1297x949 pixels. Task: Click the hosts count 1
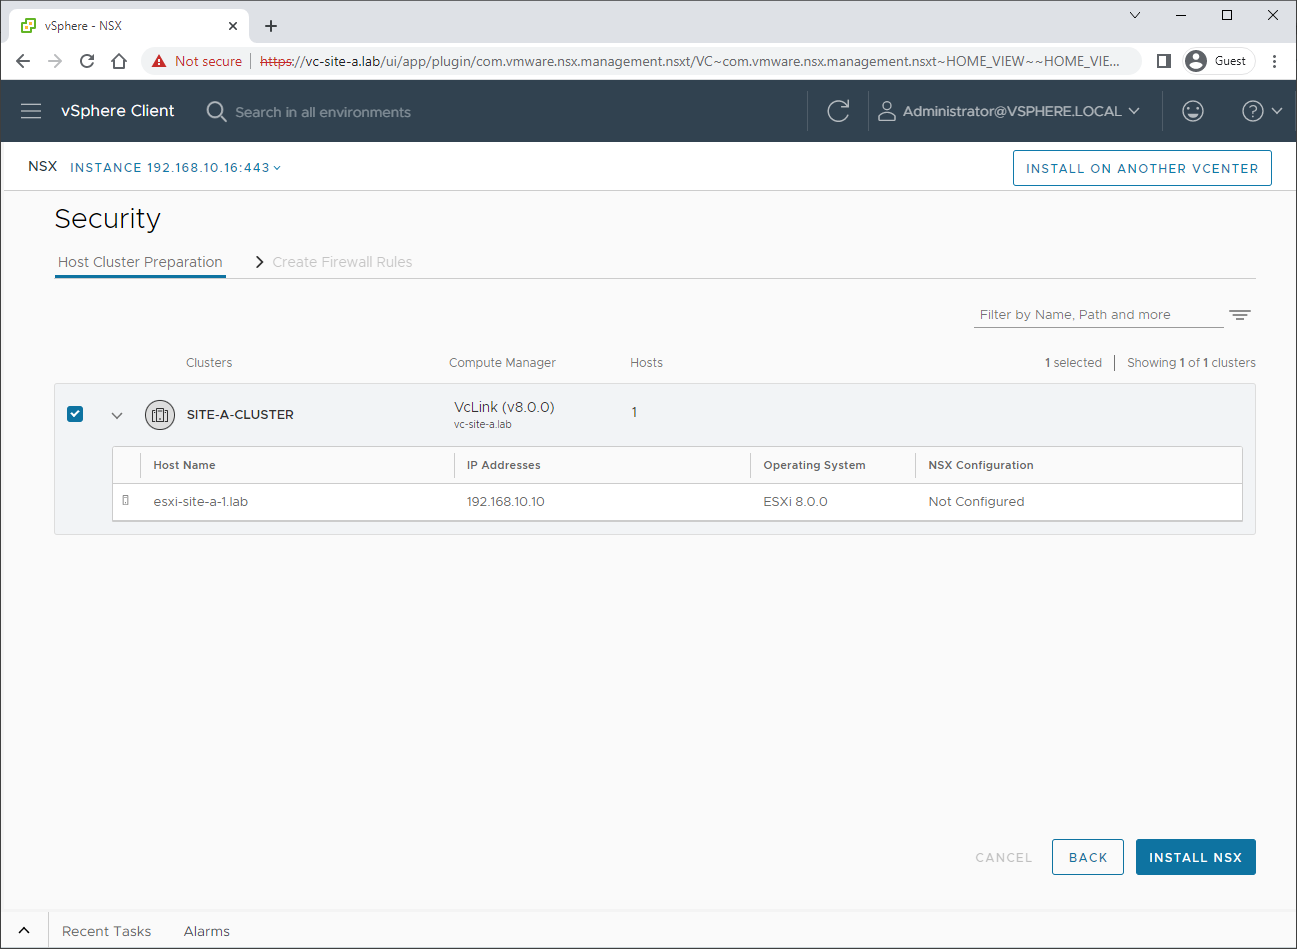(634, 412)
